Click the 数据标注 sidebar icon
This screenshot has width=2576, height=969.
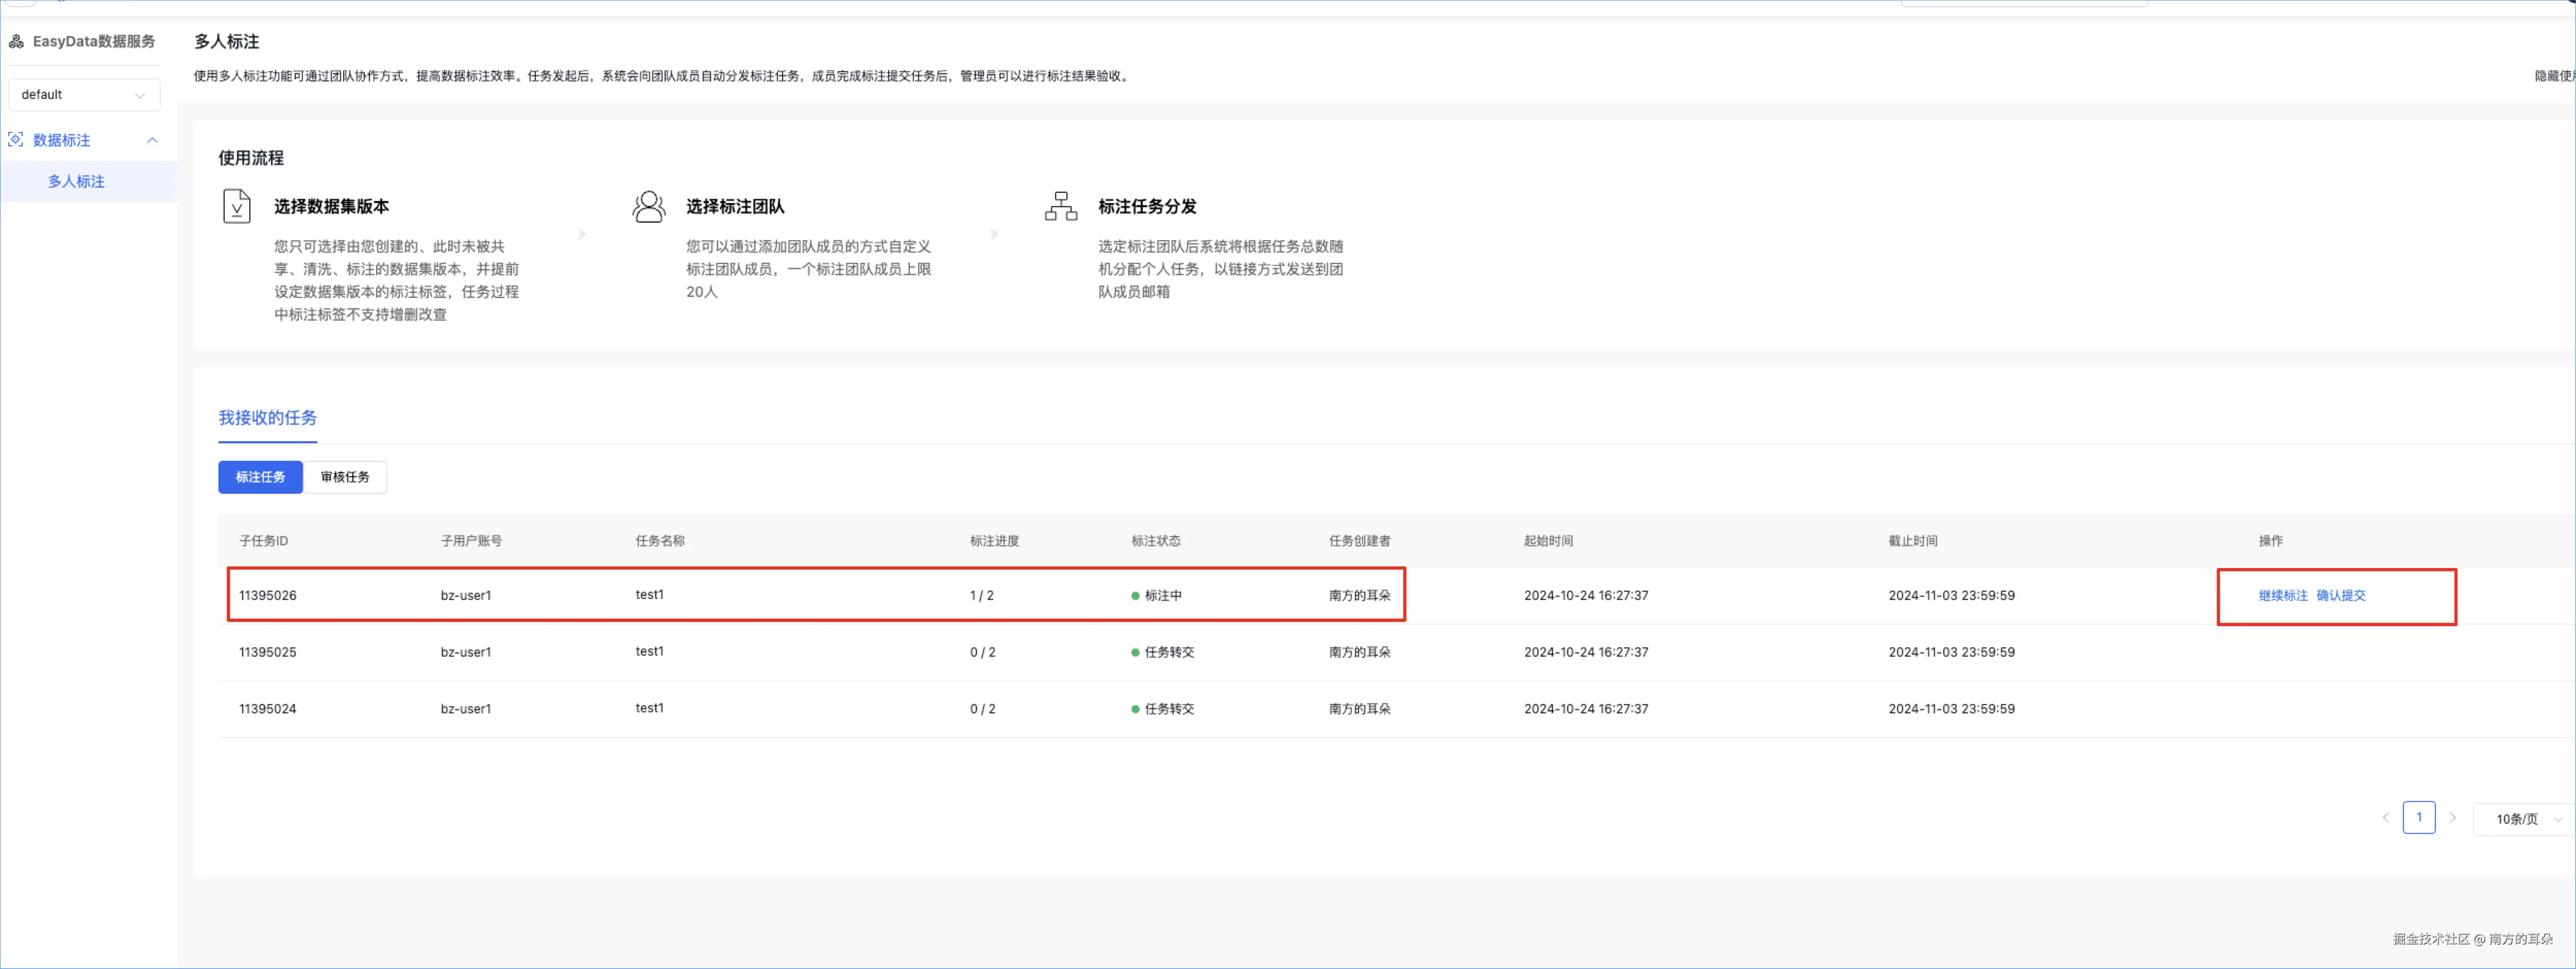click(16, 140)
